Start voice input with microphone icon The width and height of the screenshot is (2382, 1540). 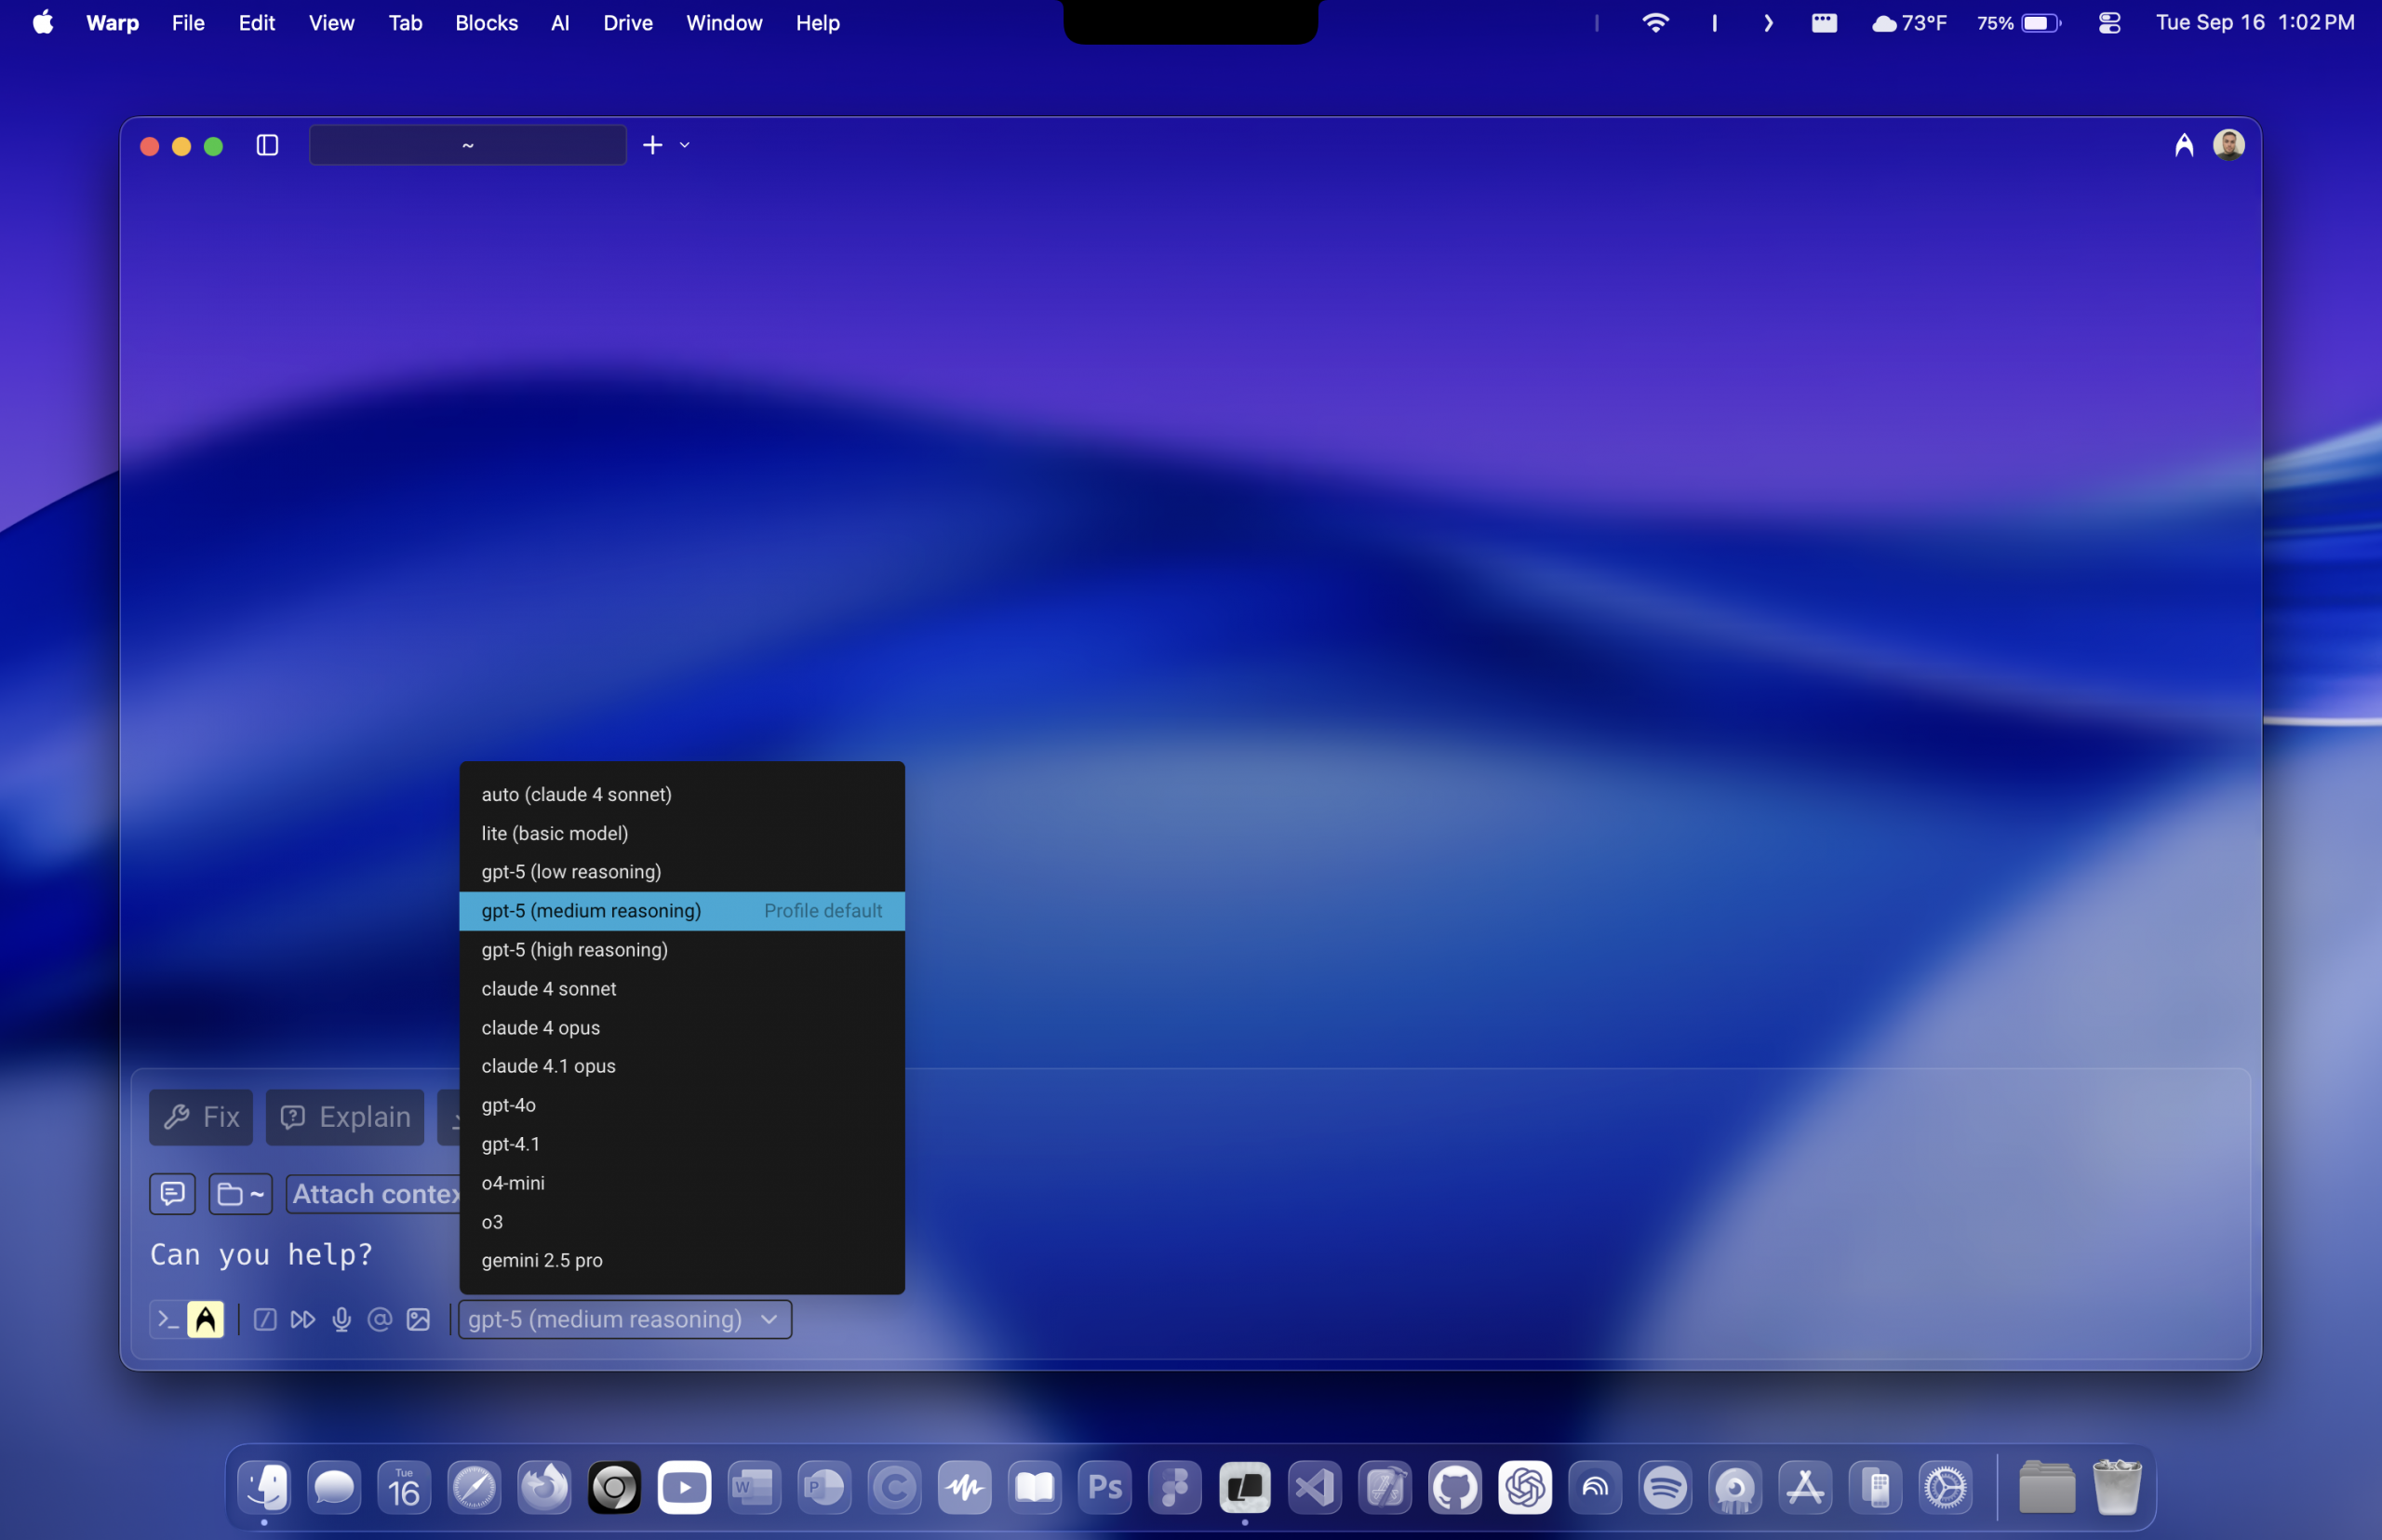pos(342,1319)
